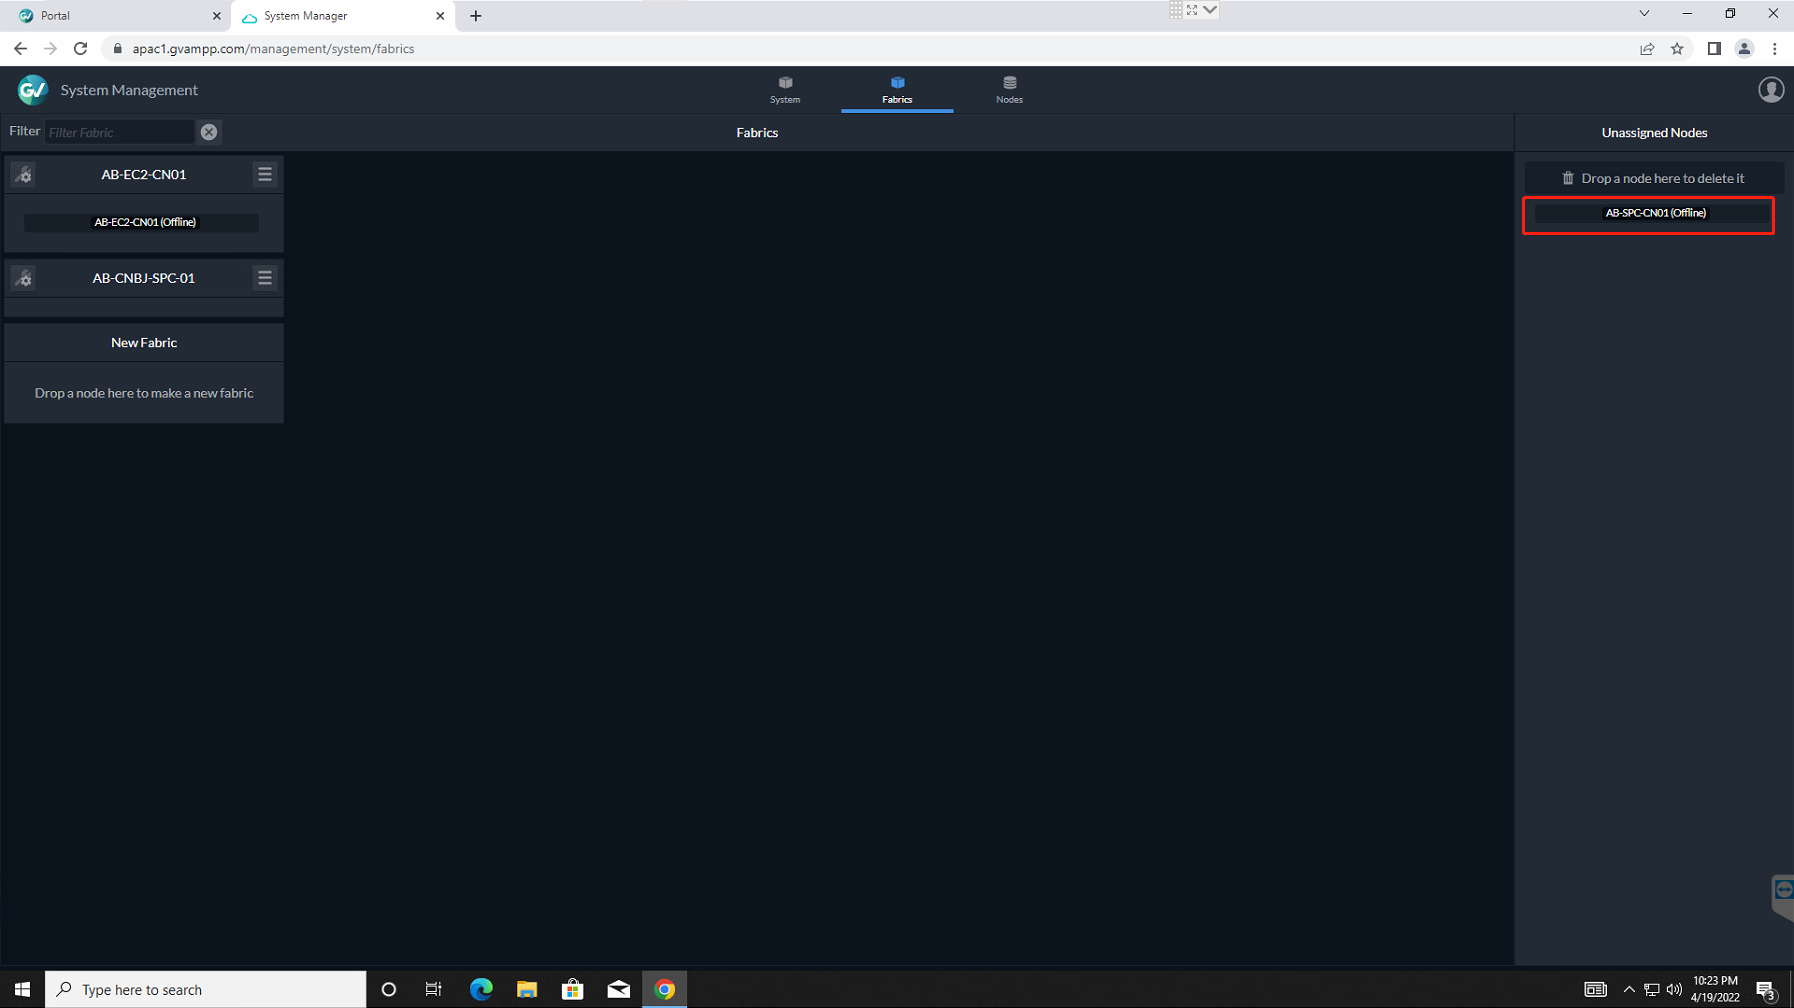The height and width of the screenshot is (1008, 1794).
Task: Open the user profile avatar menu
Action: (x=1771, y=90)
